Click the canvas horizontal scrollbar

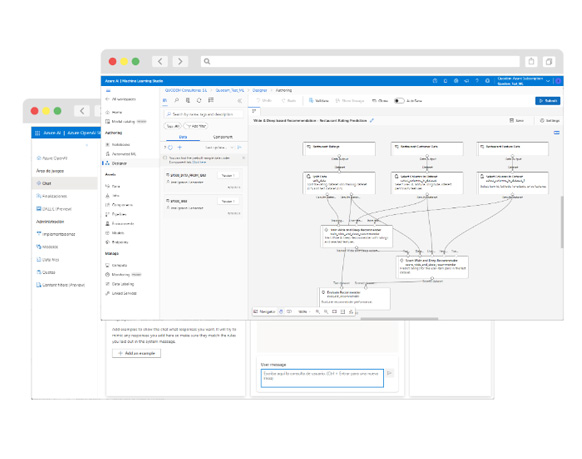pos(399,318)
